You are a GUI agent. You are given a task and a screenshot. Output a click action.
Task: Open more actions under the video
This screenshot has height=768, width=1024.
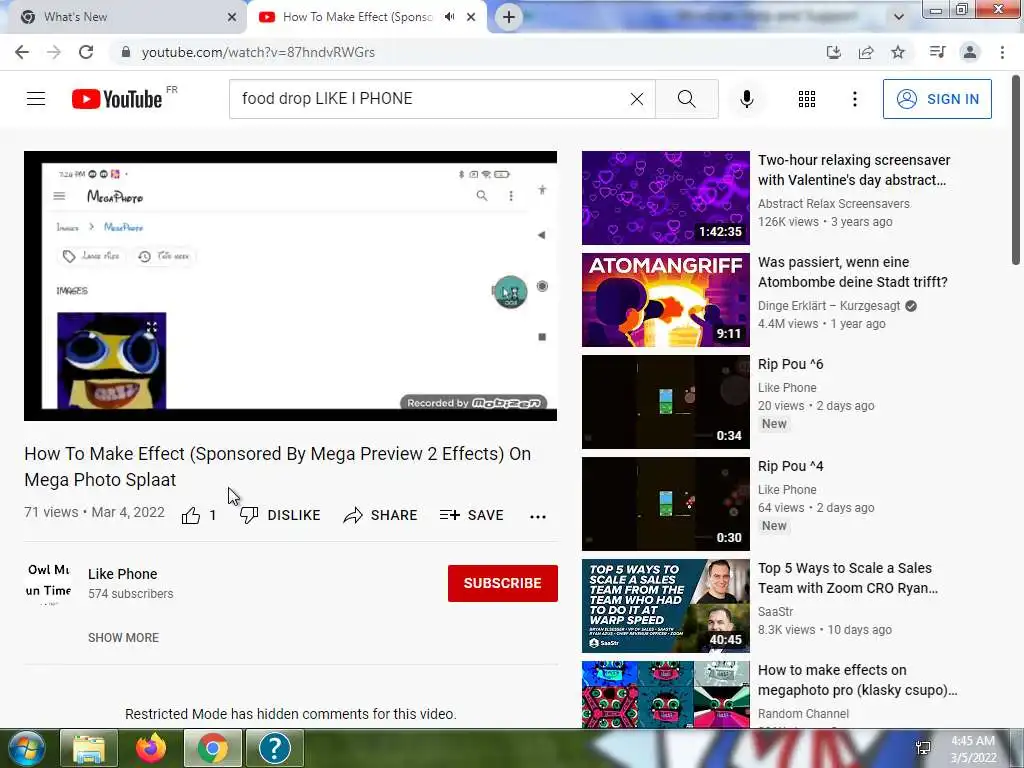(537, 517)
